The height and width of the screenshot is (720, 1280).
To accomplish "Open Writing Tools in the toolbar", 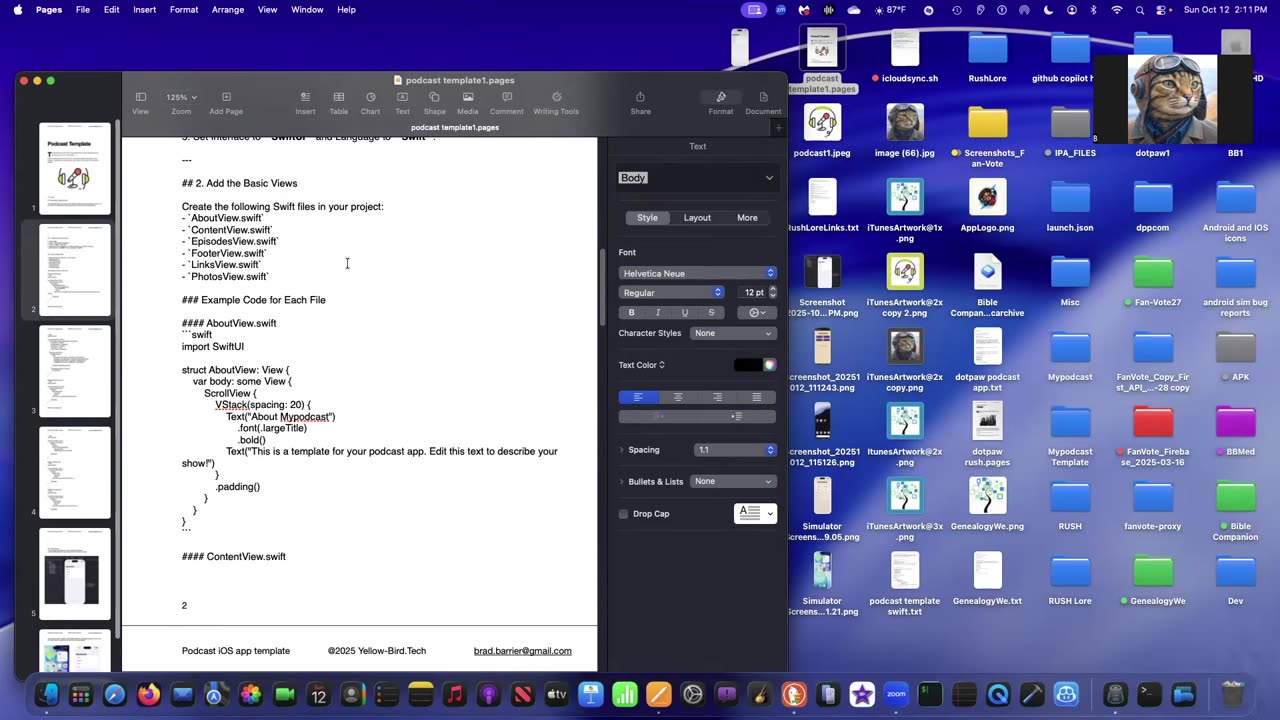I will 556,103.
